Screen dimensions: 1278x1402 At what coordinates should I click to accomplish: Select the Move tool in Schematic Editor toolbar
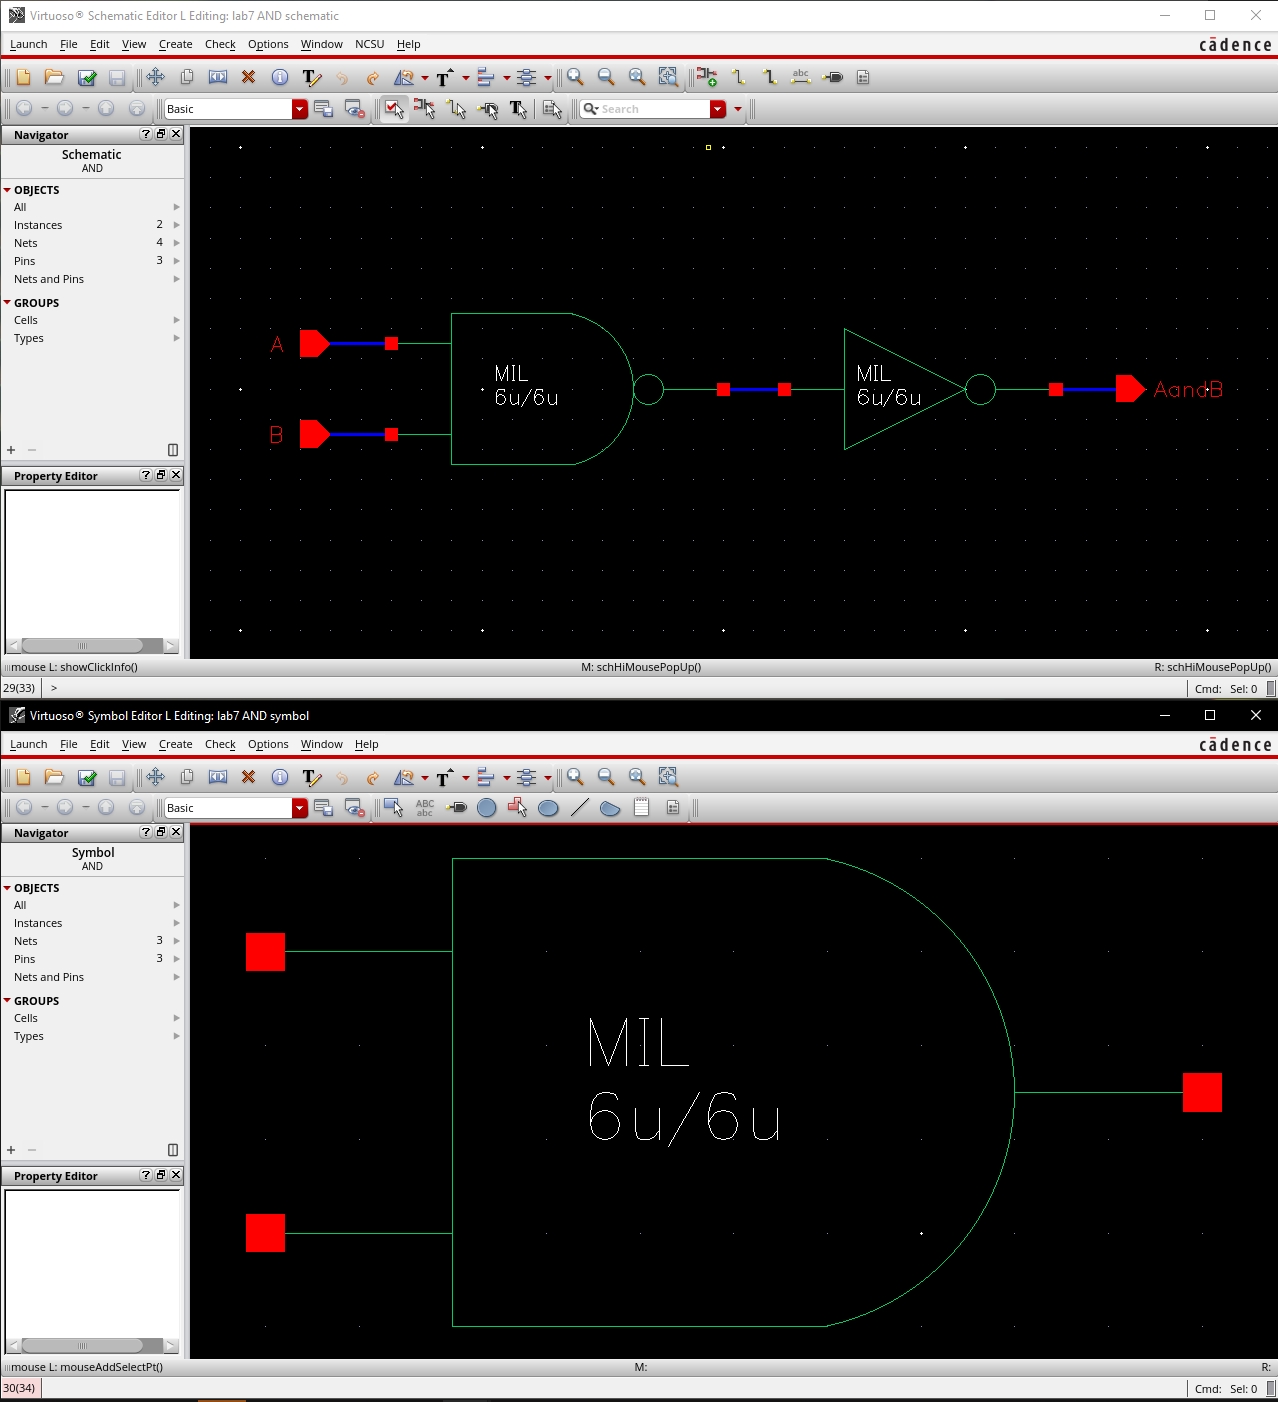[155, 77]
